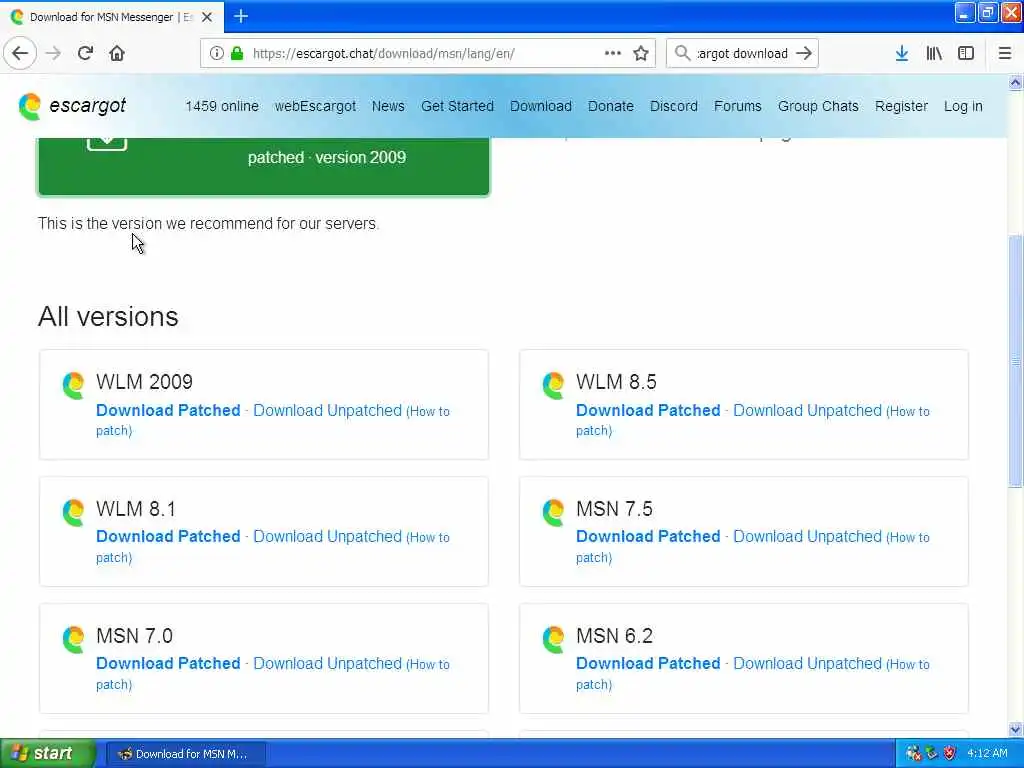This screenshot has width=1024, height=768.
Task: Open How to patch for MSN 7.5
Action: (x=910, y=538)
